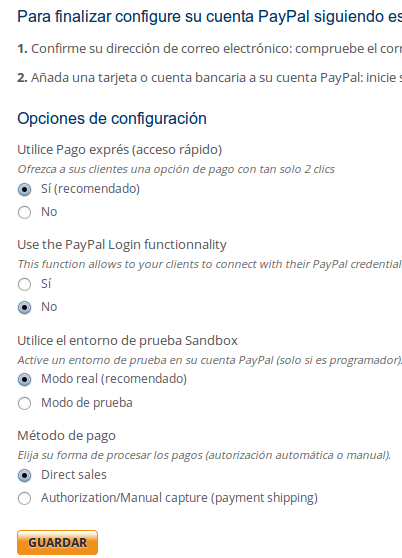The height and width of the screenshot is (558, 402).
Task: Click the 'Opciones de configuración' heading
Action: [x=112, y=119]
